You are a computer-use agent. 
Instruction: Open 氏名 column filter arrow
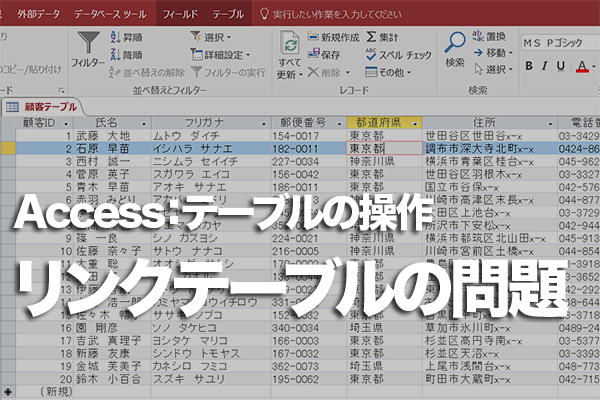pyautogui.click(x=144, y=124)
